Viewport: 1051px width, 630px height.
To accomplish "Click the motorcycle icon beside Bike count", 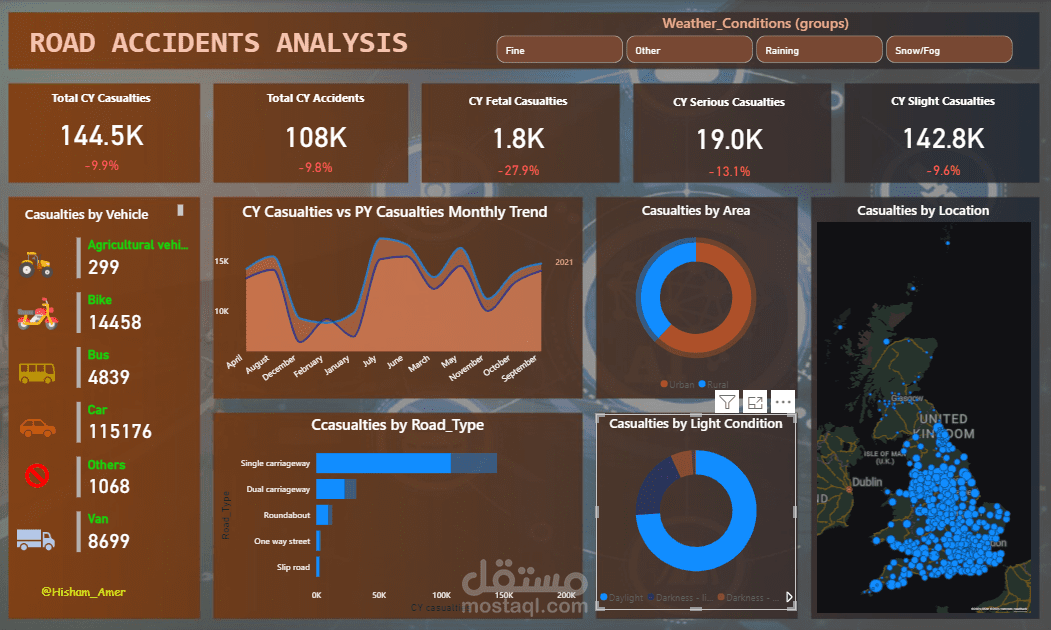I will pyautogui.click(x=36, y=313).
